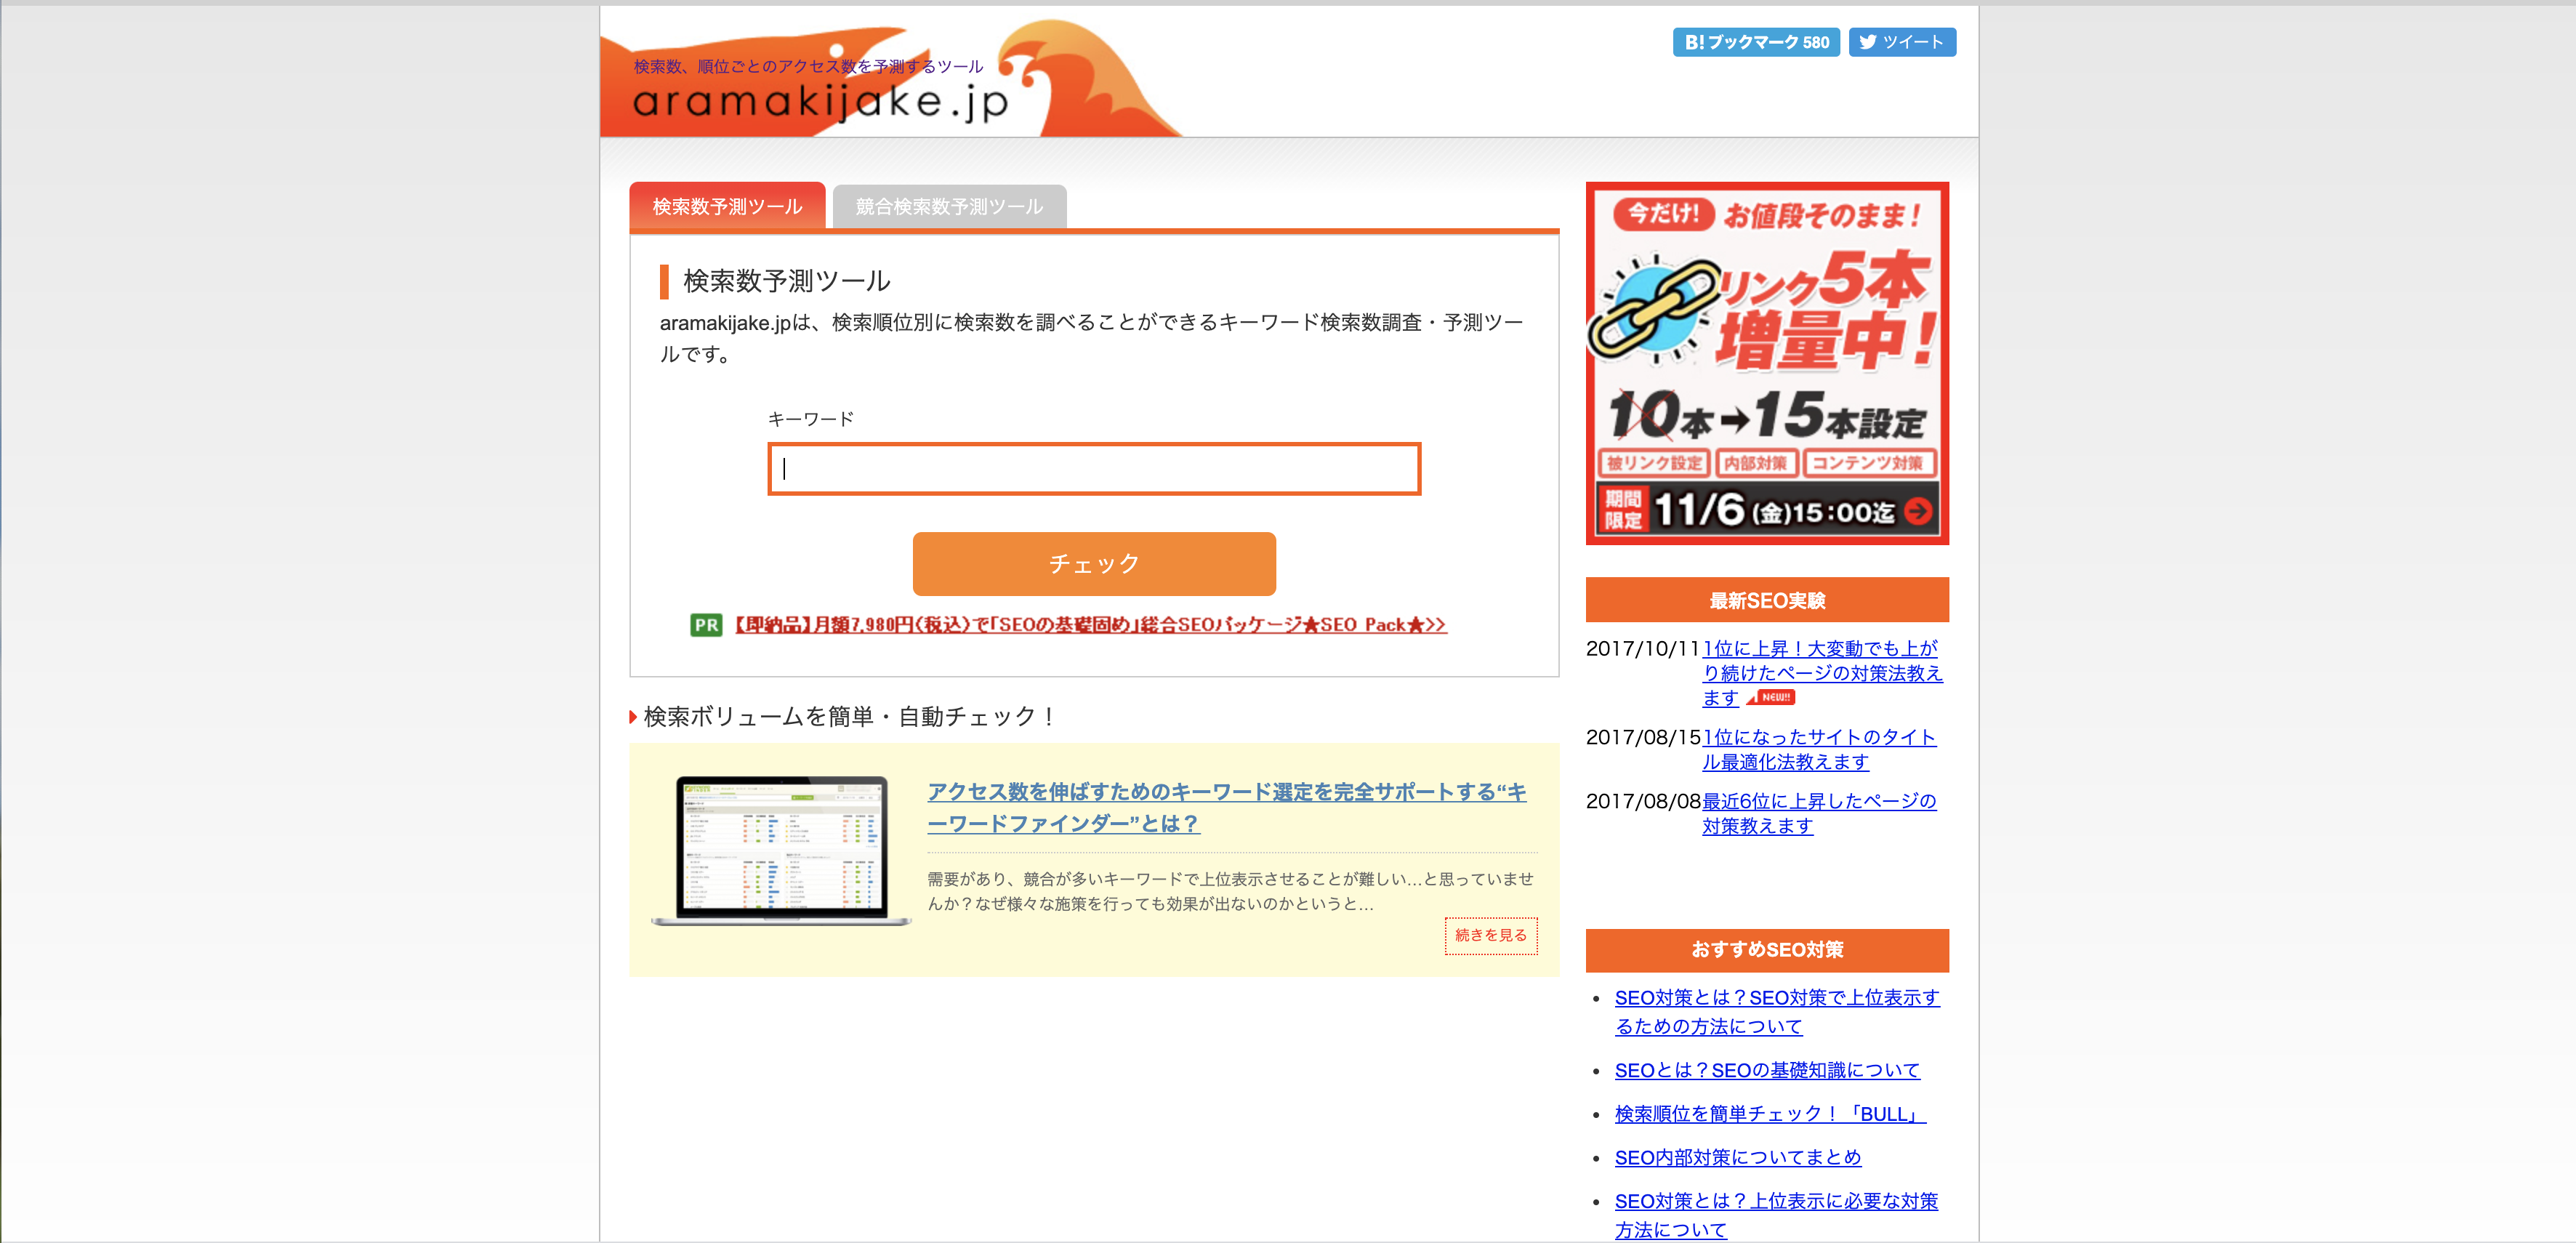Open 1位になったサイトのタイトル最適化法 link
This screenshot has height=1243, width=2576.
tap(1819, 749)
